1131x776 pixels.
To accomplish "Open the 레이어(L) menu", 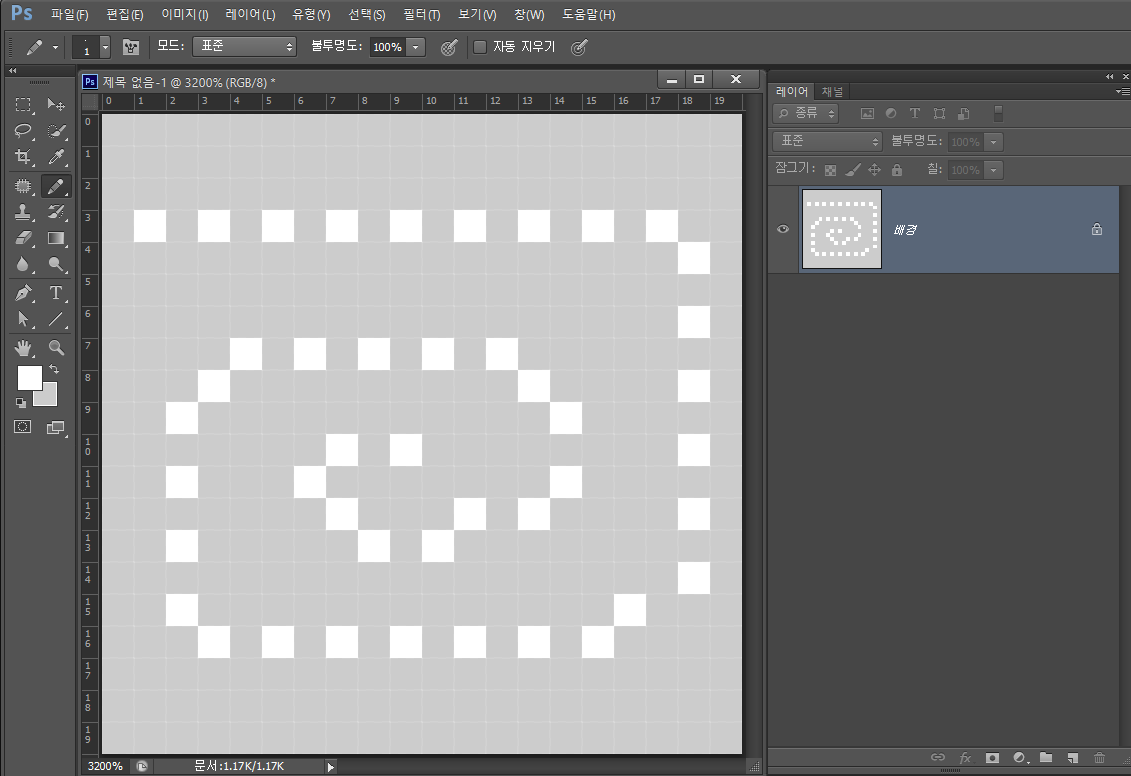I will [250, 14].
